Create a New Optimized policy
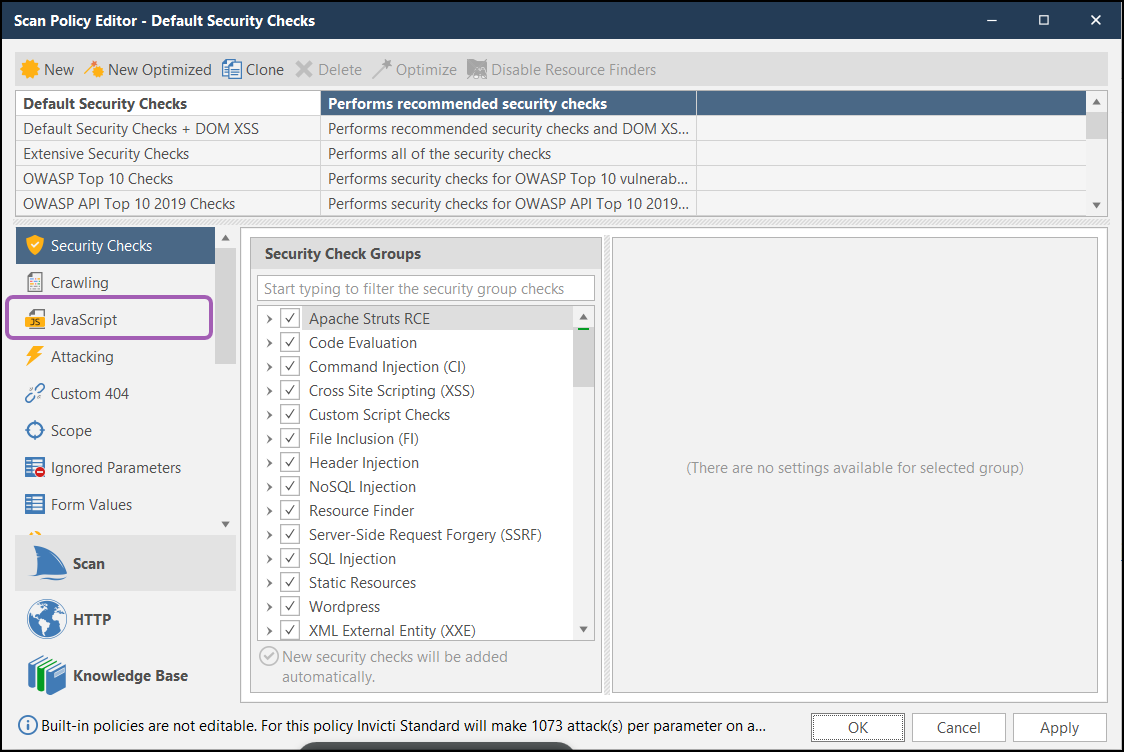1124x752 pixels. pyautogui.click(x=148, y=69)
